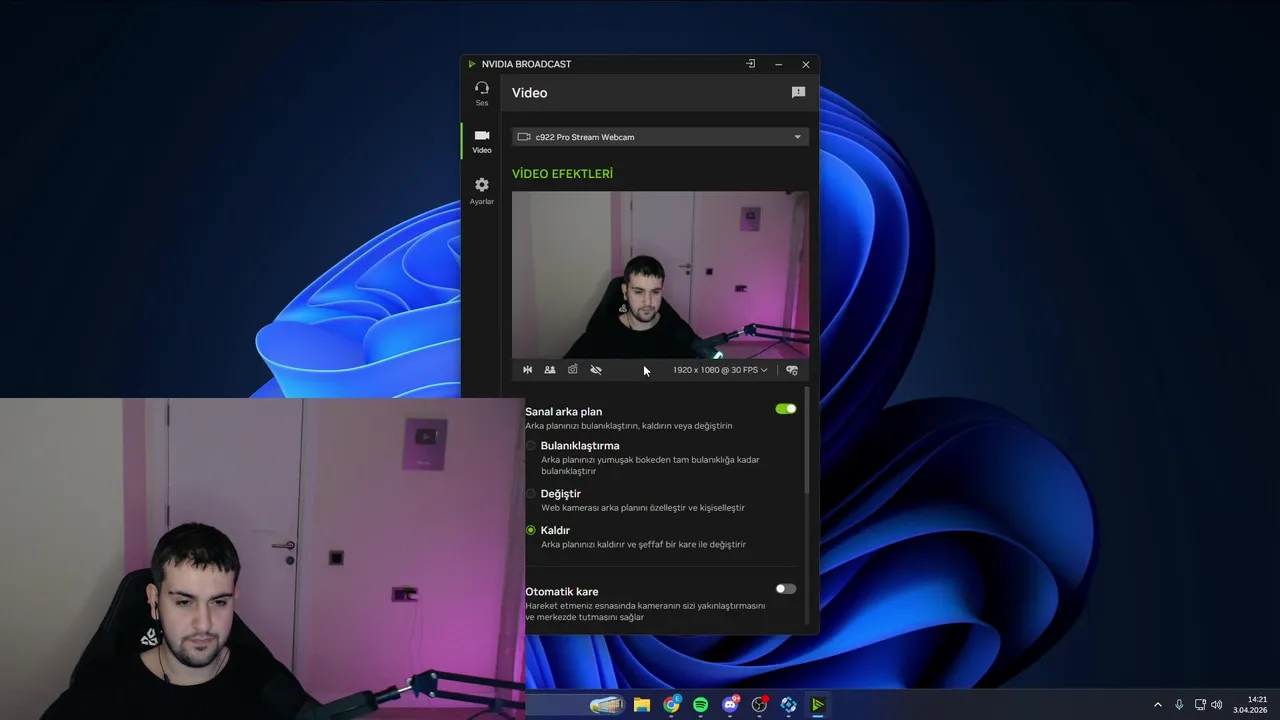
Task: Show hidden tray icons chevron
Action: pos(1158,705)
